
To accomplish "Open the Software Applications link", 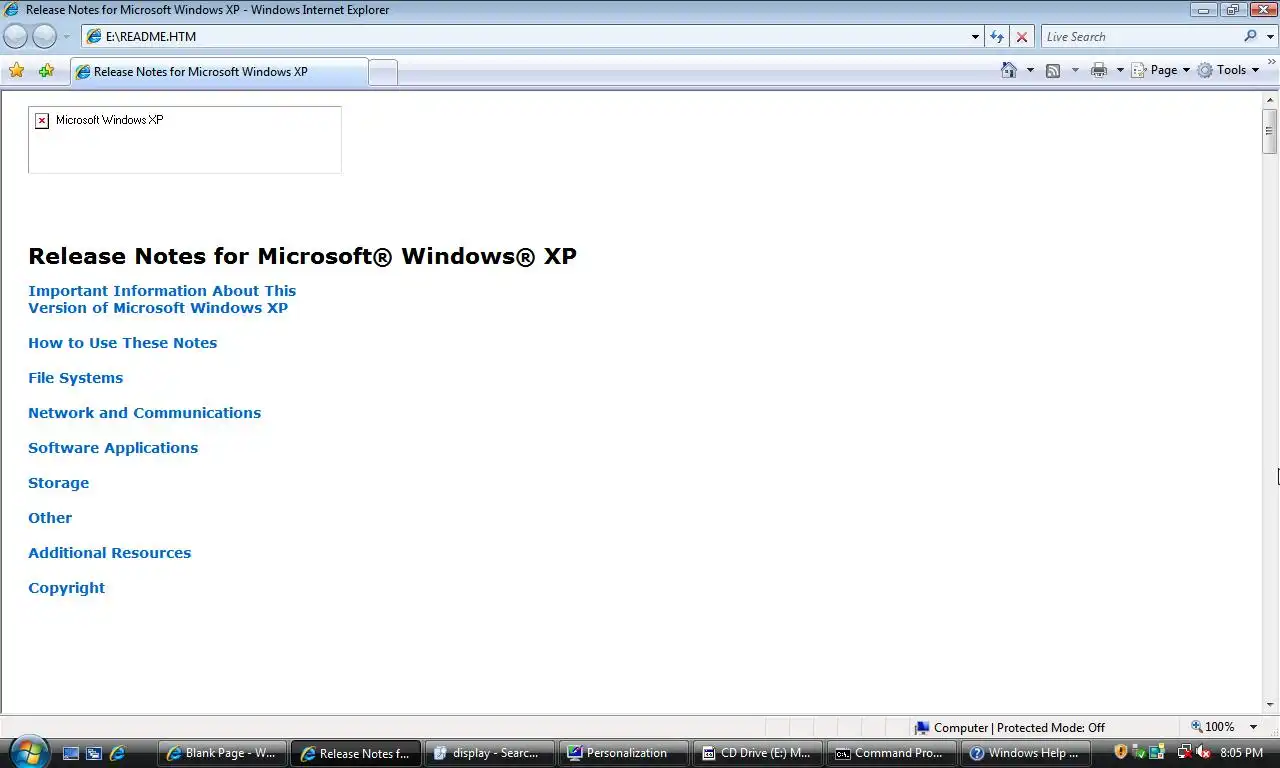I will pyautogui.click(x=113, y=448).
